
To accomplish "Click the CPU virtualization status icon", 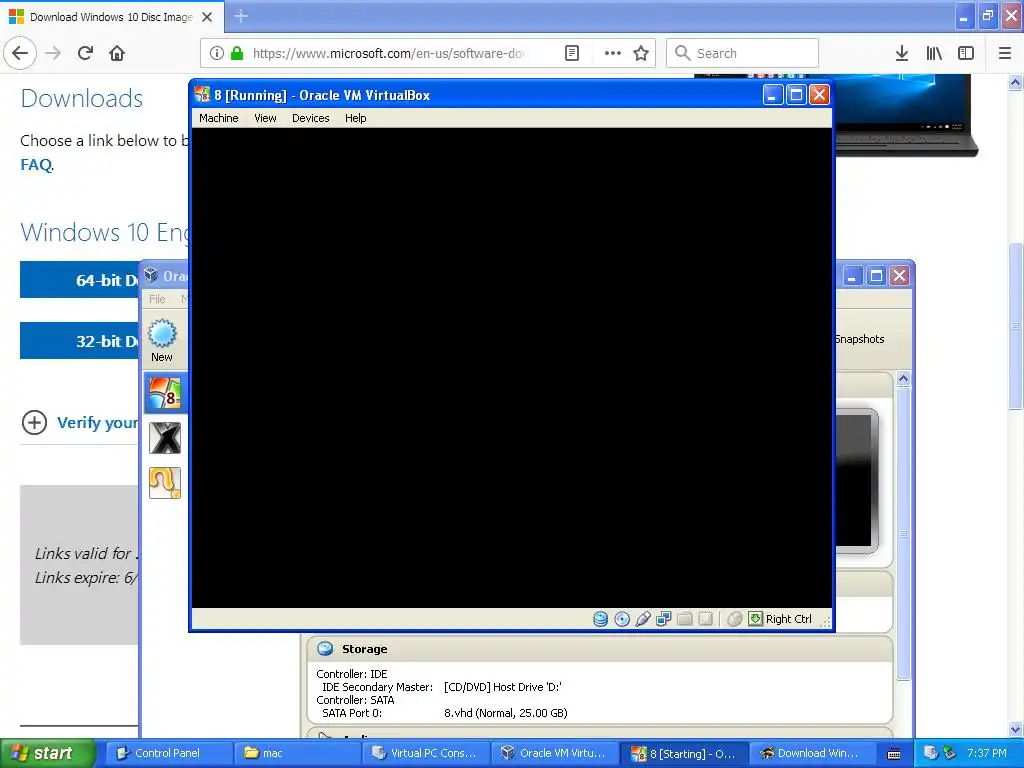I will 705,618.
